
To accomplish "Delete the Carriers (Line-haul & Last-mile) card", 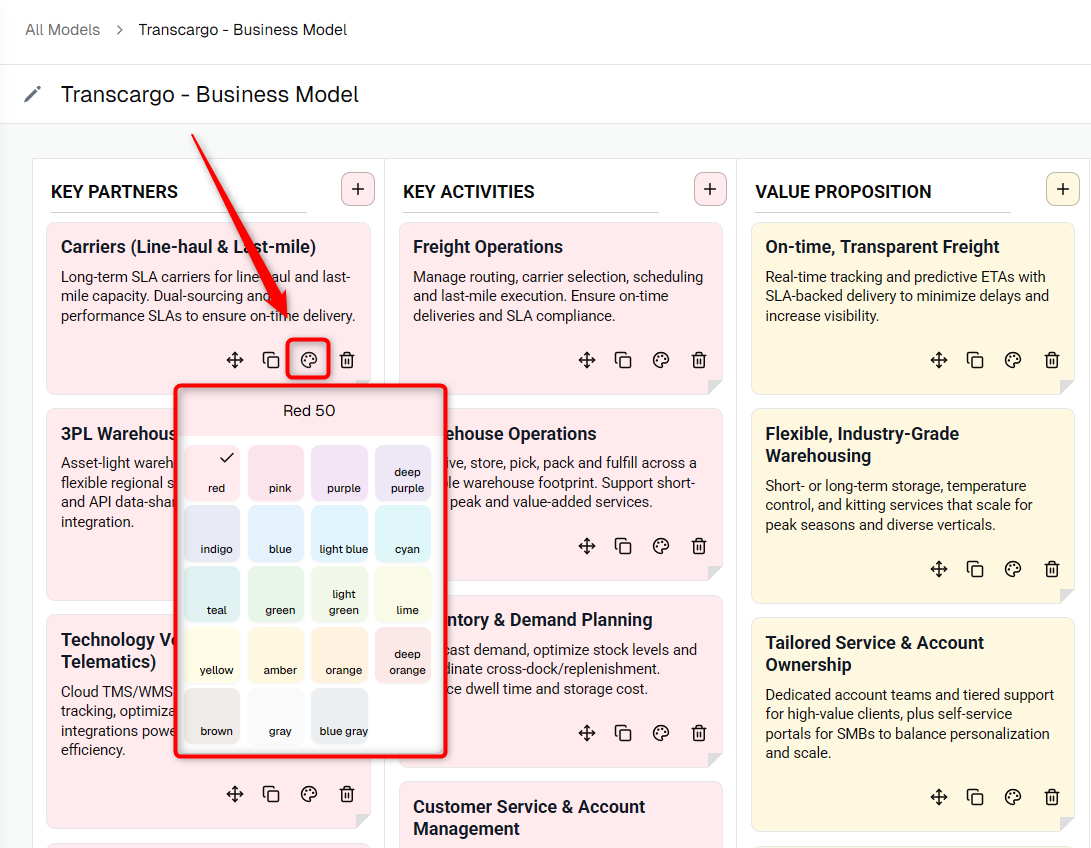I will click(x=347, y=360).
